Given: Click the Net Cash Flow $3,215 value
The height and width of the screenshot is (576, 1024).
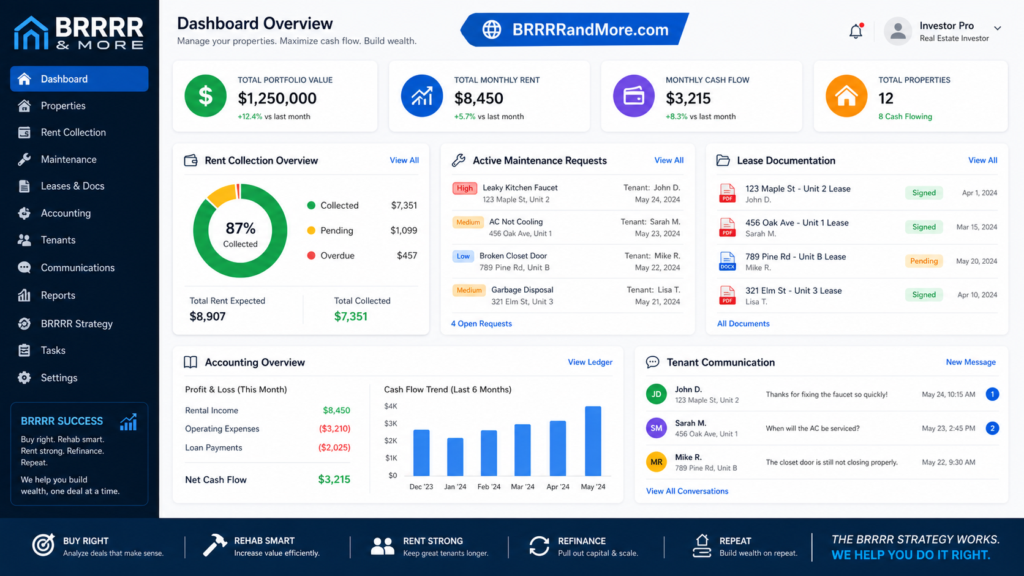Looking at the screenshot, I should (334, 479).
